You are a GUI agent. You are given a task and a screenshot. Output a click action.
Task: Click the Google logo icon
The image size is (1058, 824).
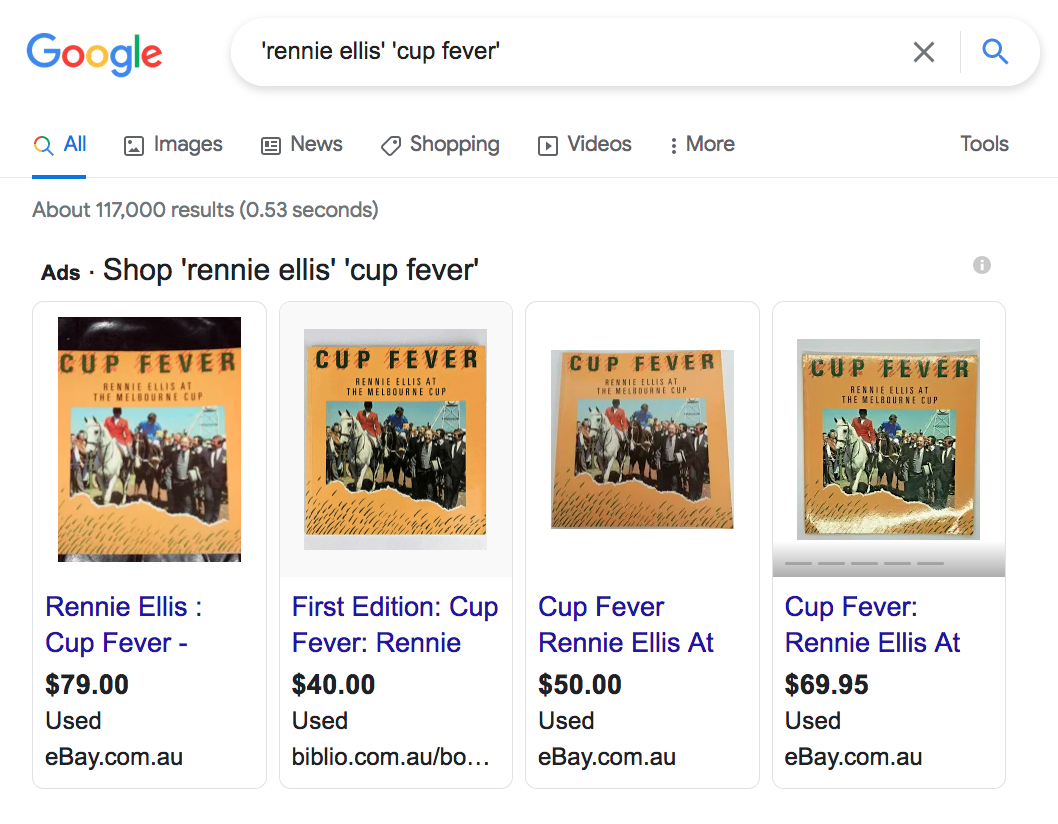tap(94, 55)
